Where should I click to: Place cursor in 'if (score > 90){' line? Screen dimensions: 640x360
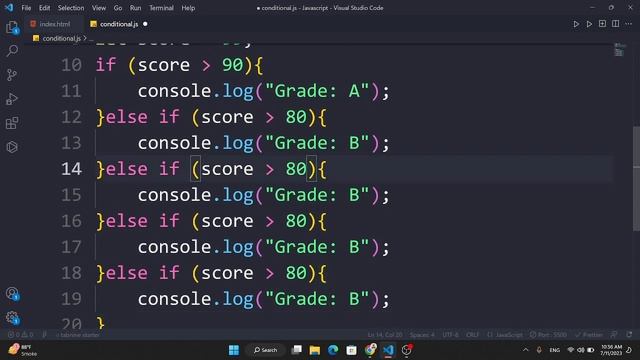click(179, 65)
